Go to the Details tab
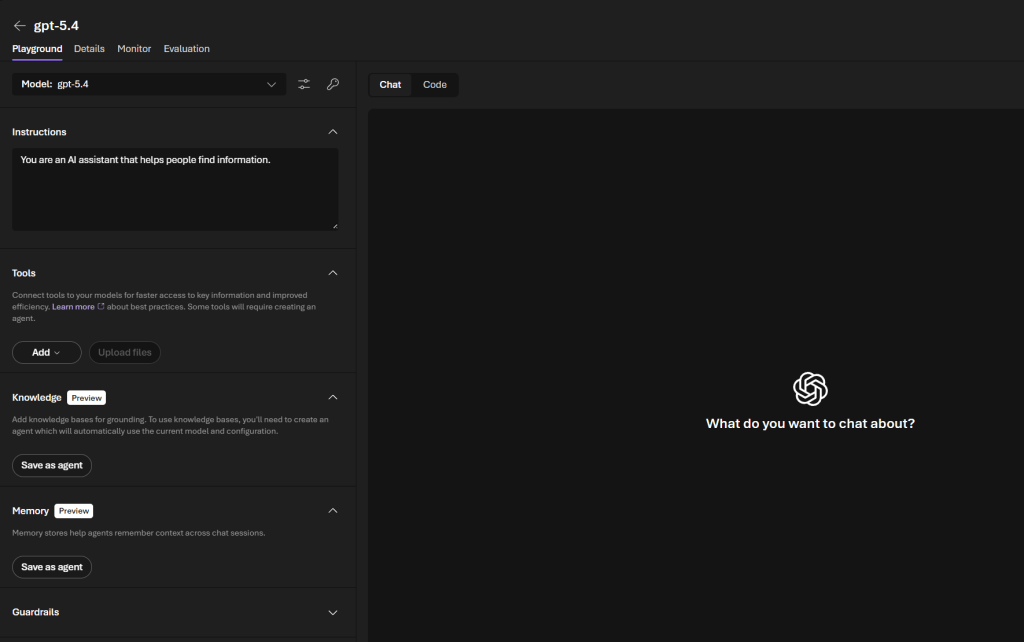Image resolution: width=1024 pixels, height=642 pixels. point(89,48)
